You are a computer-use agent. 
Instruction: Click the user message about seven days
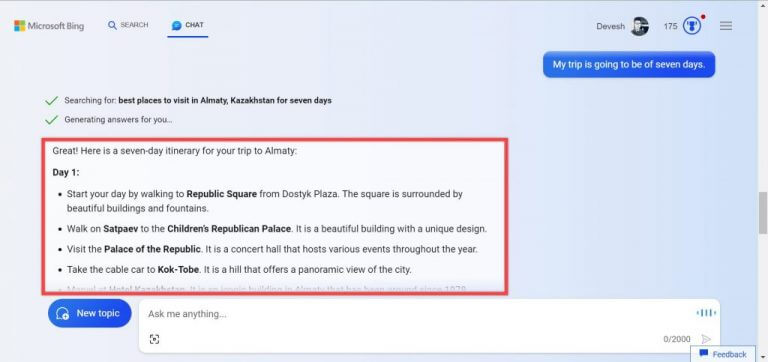(x=629, y=64)
